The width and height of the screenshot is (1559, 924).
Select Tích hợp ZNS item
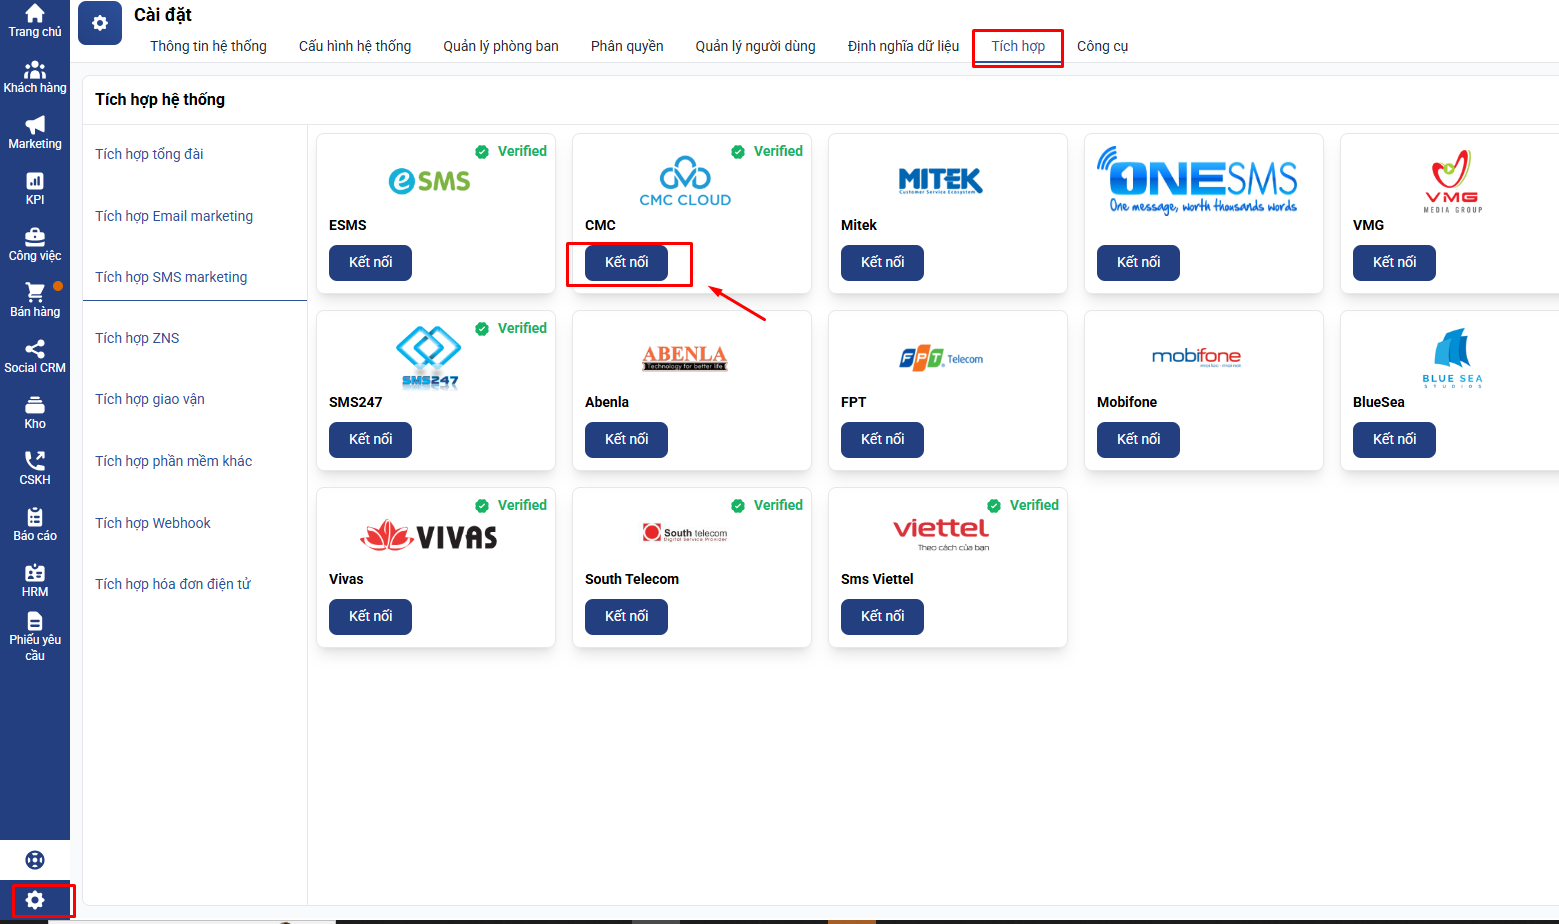pos(137,338)
